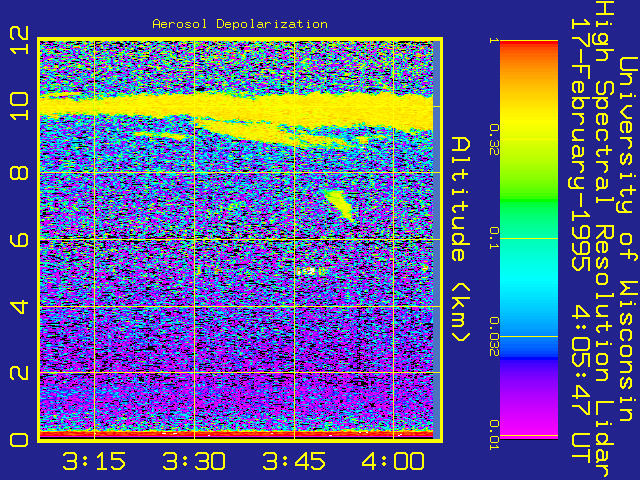Click the 4 km altitude axis label
640x480 pixels.
point(19,307)
